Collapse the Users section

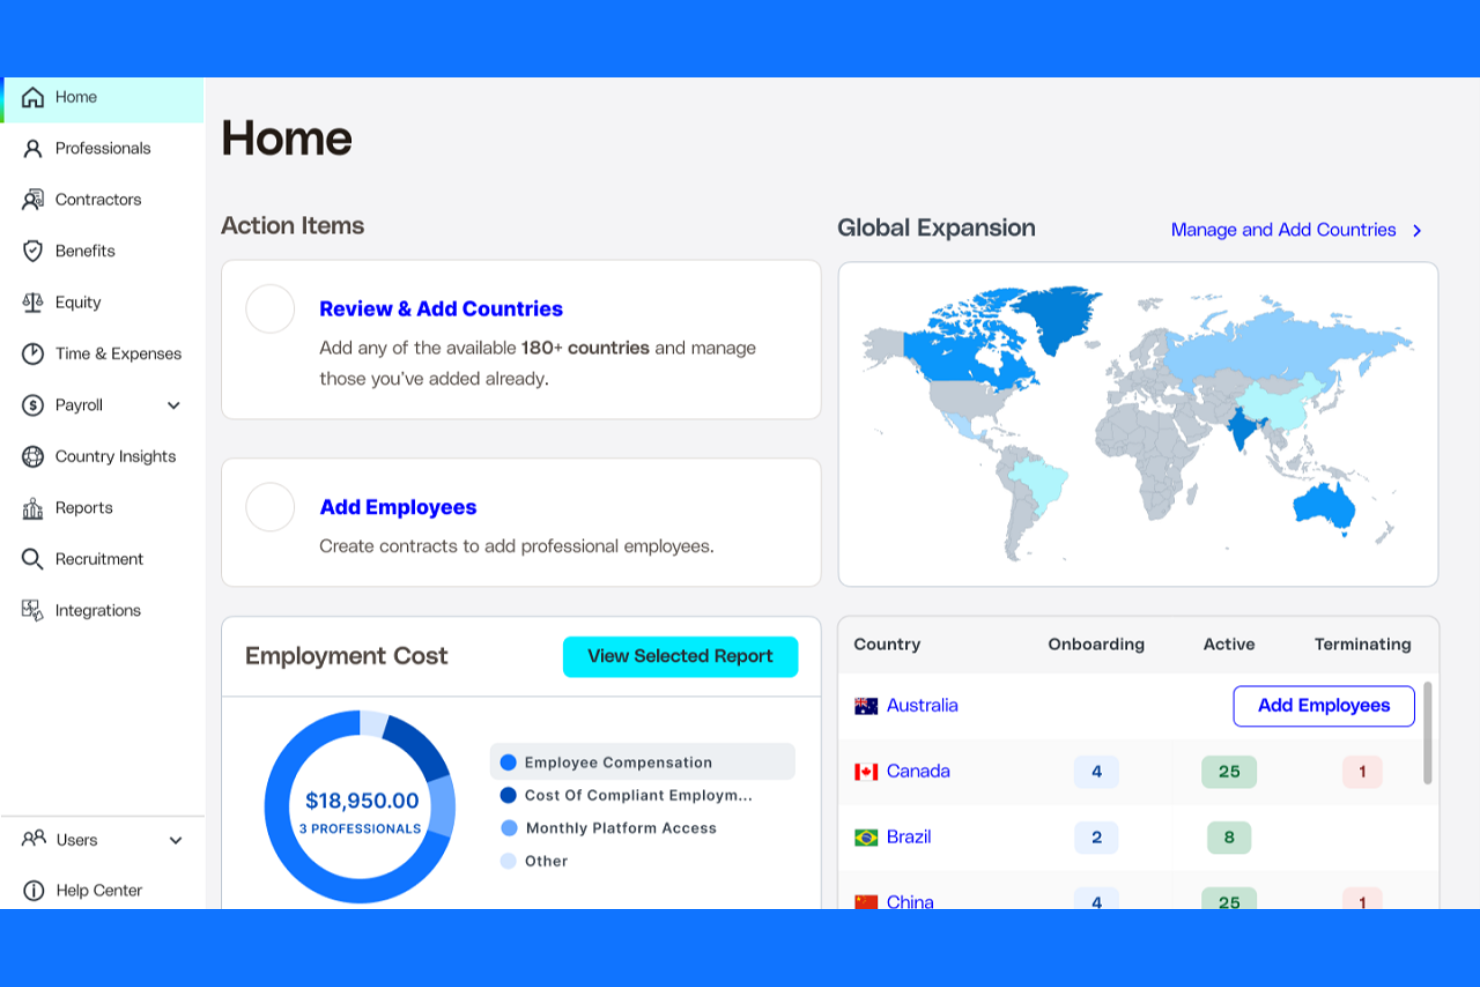(176, 840)
